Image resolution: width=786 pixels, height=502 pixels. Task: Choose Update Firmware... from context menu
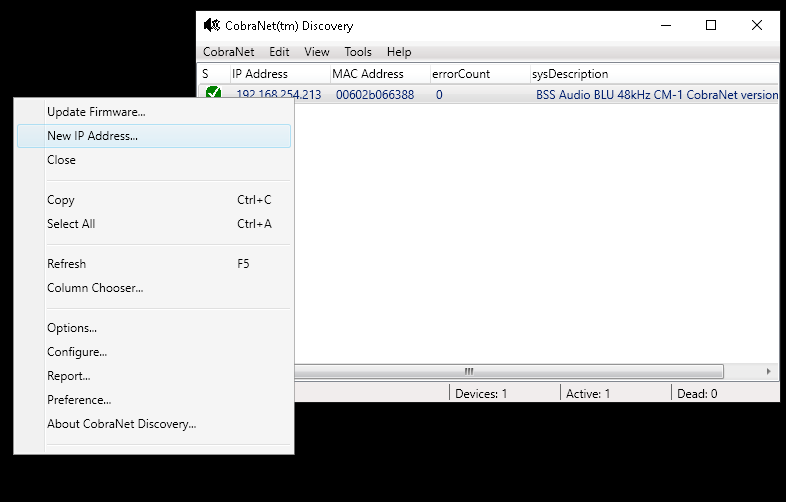(x=96, y=112)
